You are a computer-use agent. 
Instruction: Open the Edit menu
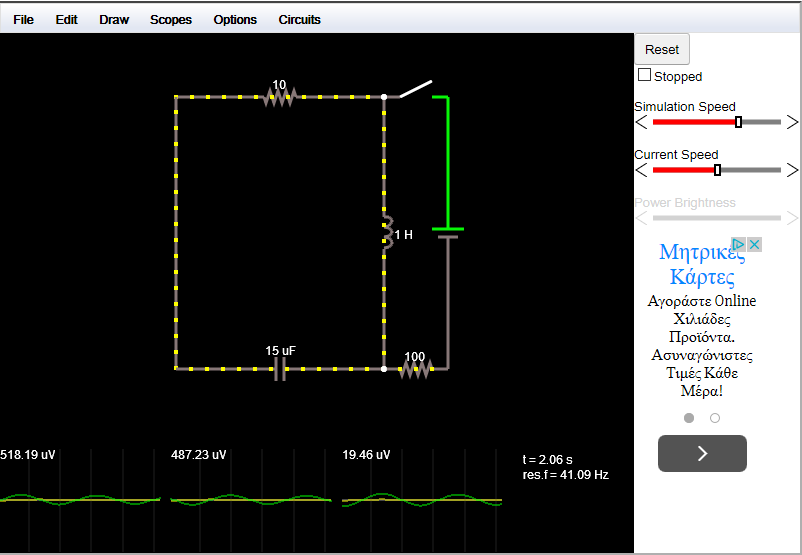point(66,19)
